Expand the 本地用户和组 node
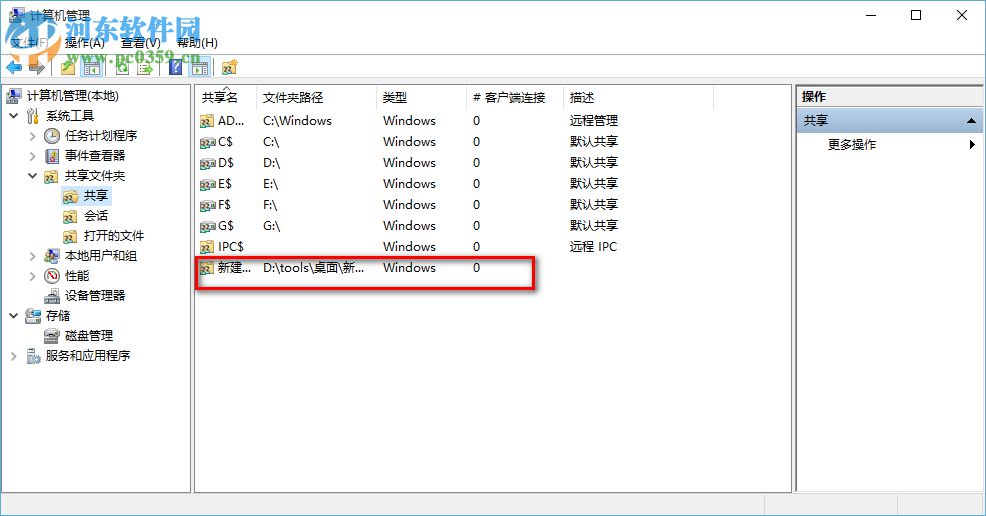The height and width of the screenshot is (516, 986). 33,256
